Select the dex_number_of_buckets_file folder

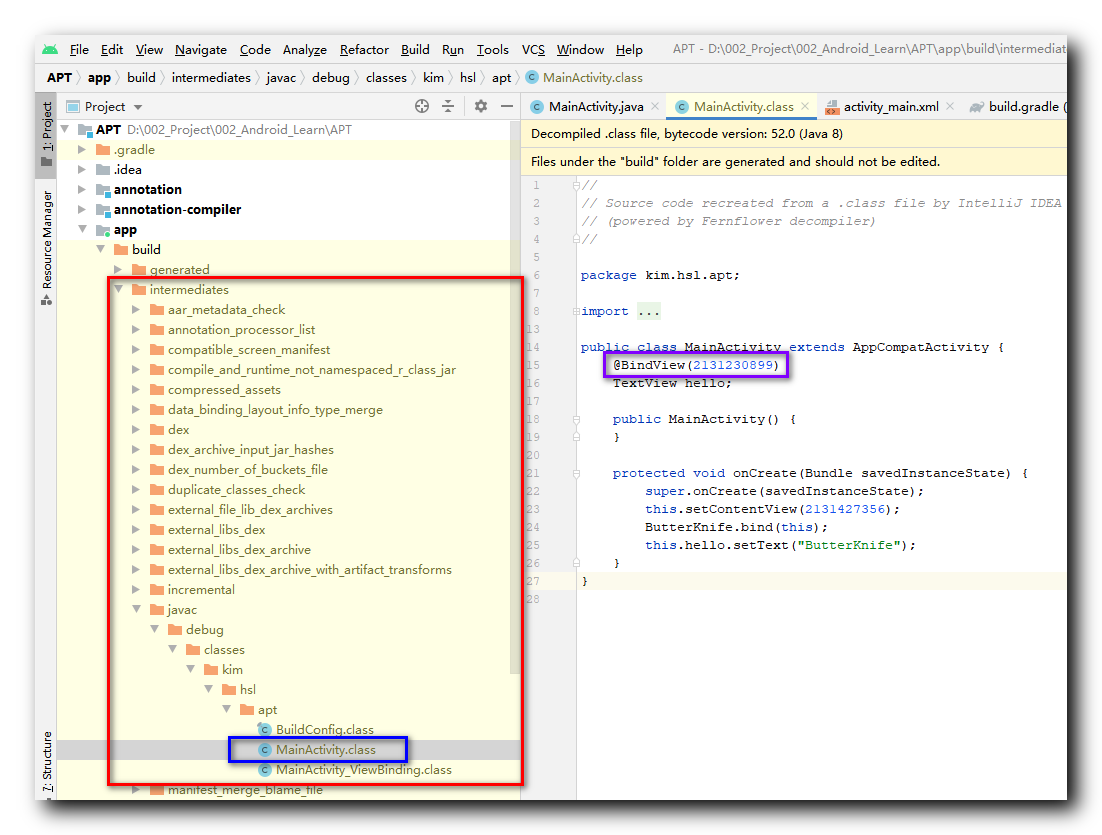click(247, 470)
